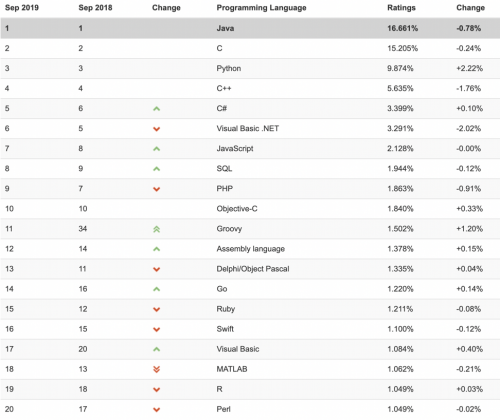Screen dimensions: 500x420
Task: Click the green arrow beside Assembly language
Action: (x=156, y=249)
